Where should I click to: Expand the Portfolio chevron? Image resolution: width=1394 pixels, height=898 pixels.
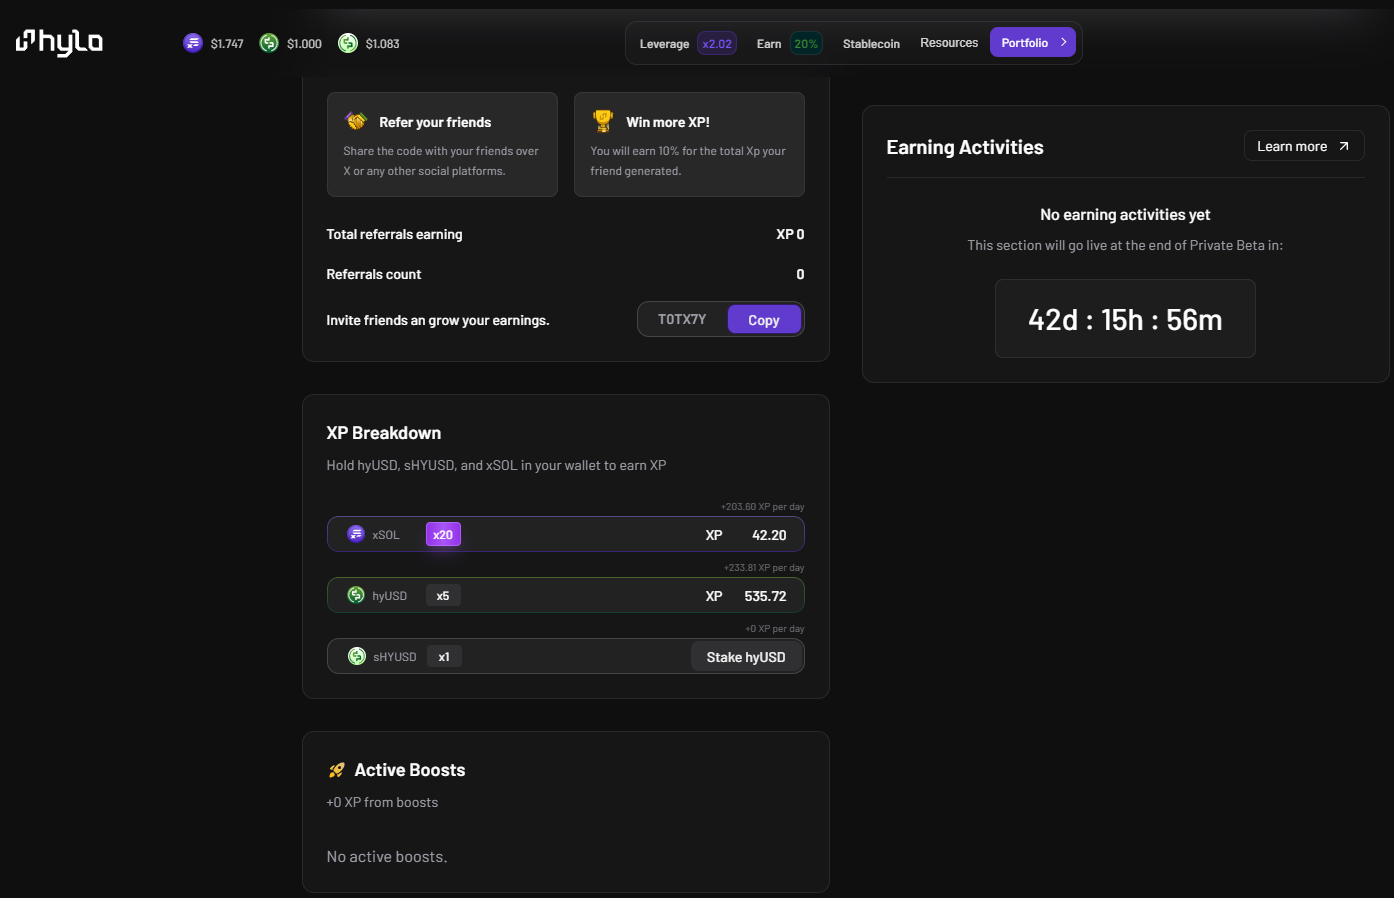[1063, 42]
